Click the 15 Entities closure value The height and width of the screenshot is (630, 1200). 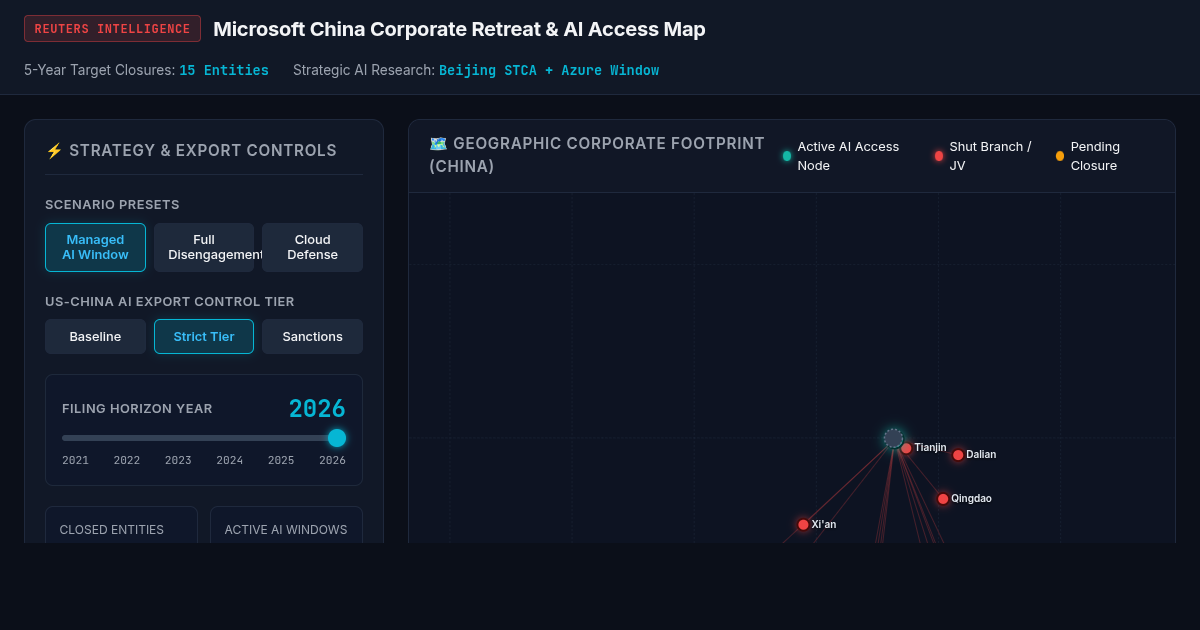(x=224, y=71)
